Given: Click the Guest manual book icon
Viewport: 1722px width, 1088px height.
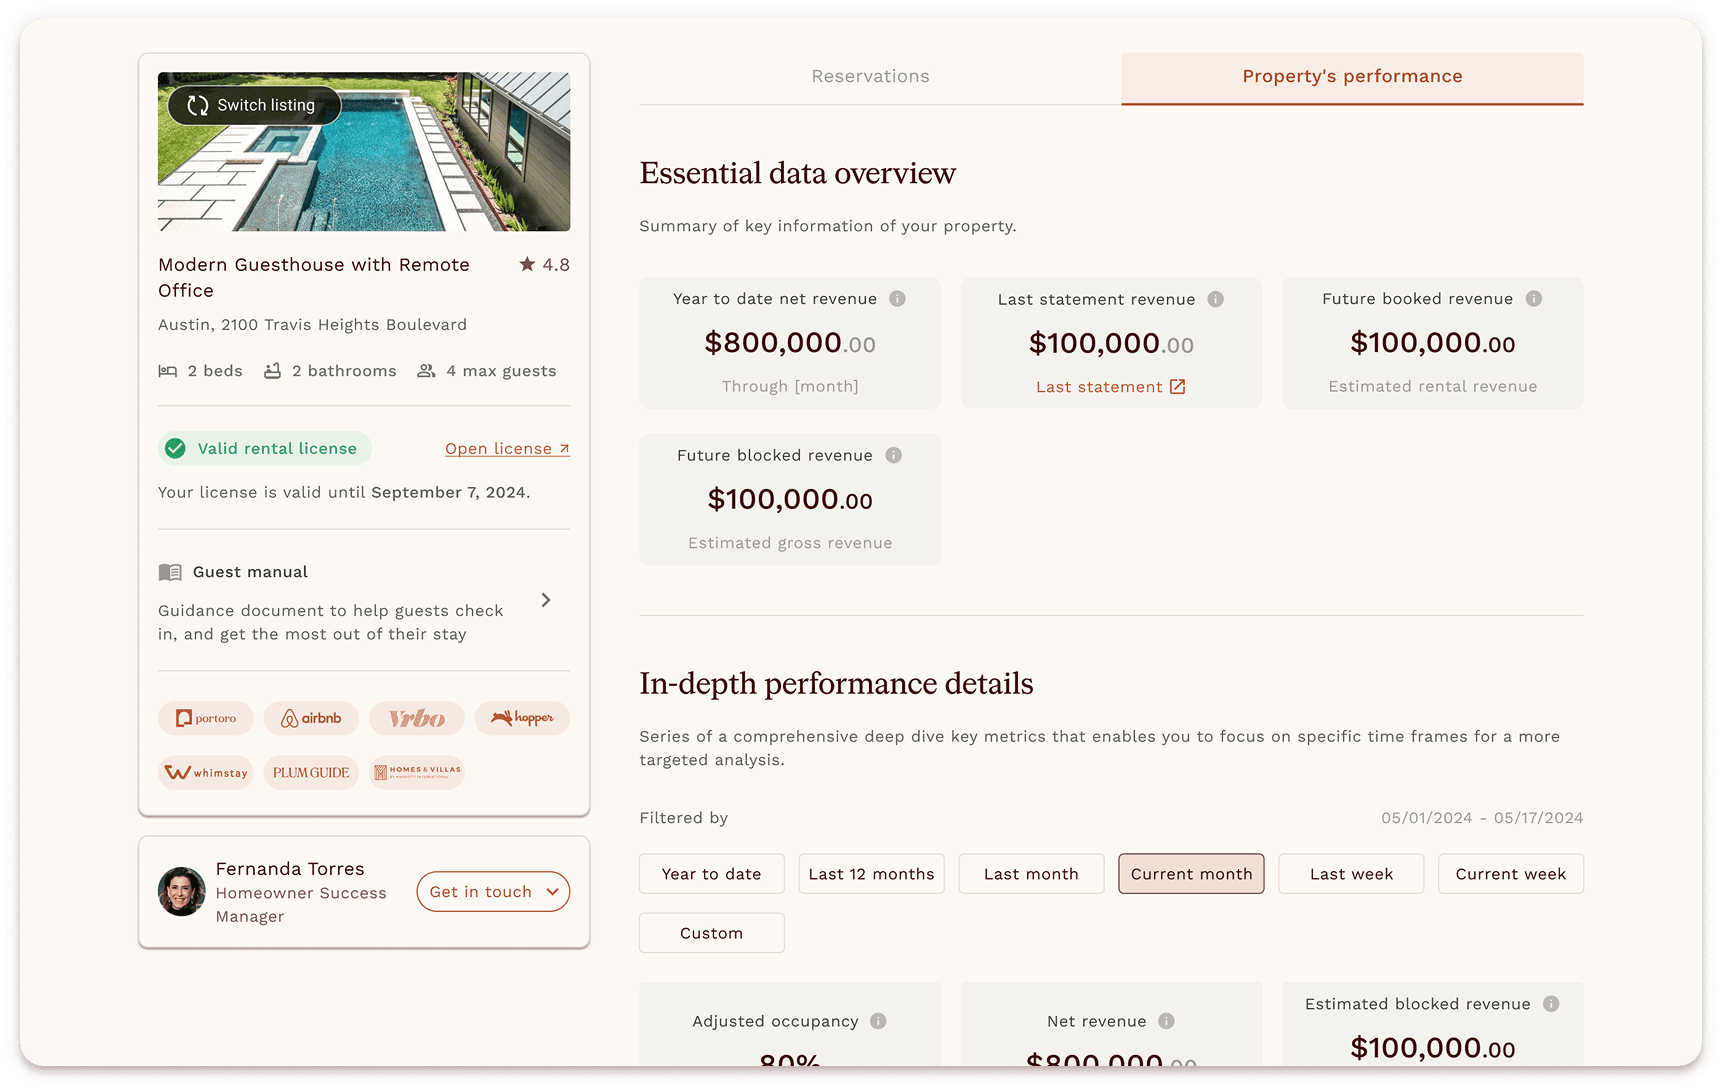Looking at the screenshot, I should pos(170,572).
